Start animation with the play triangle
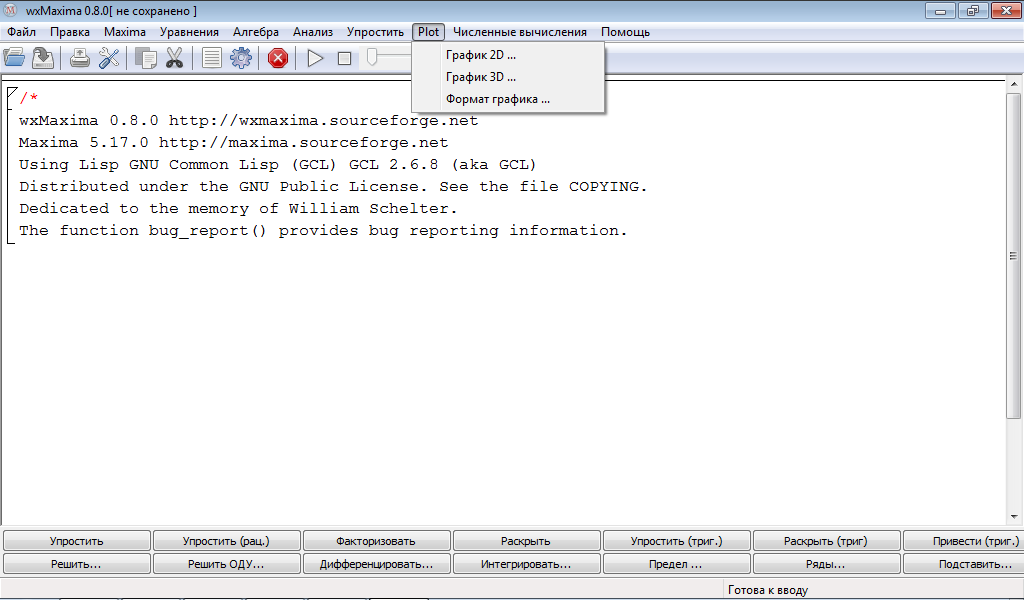Viewport: 1024px width, 600px height. (x=315, y=58)
